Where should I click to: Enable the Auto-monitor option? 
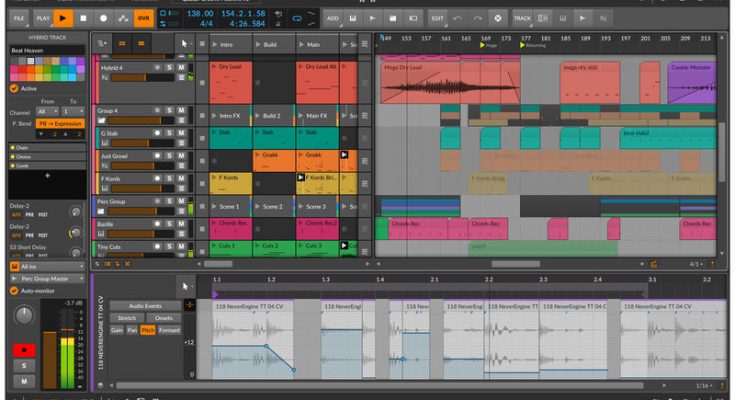[14, 290]
